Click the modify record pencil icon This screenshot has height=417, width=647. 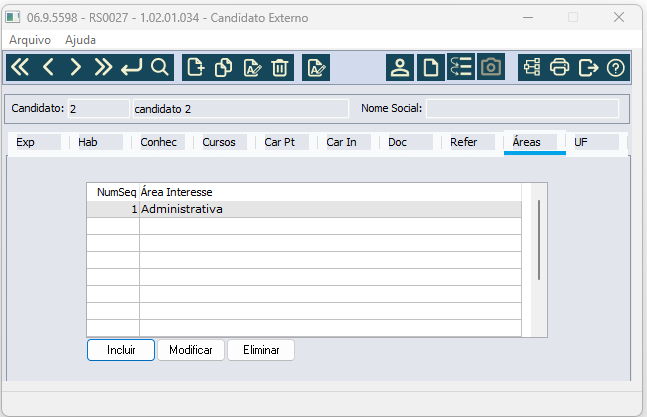click(x=252, y=67)
